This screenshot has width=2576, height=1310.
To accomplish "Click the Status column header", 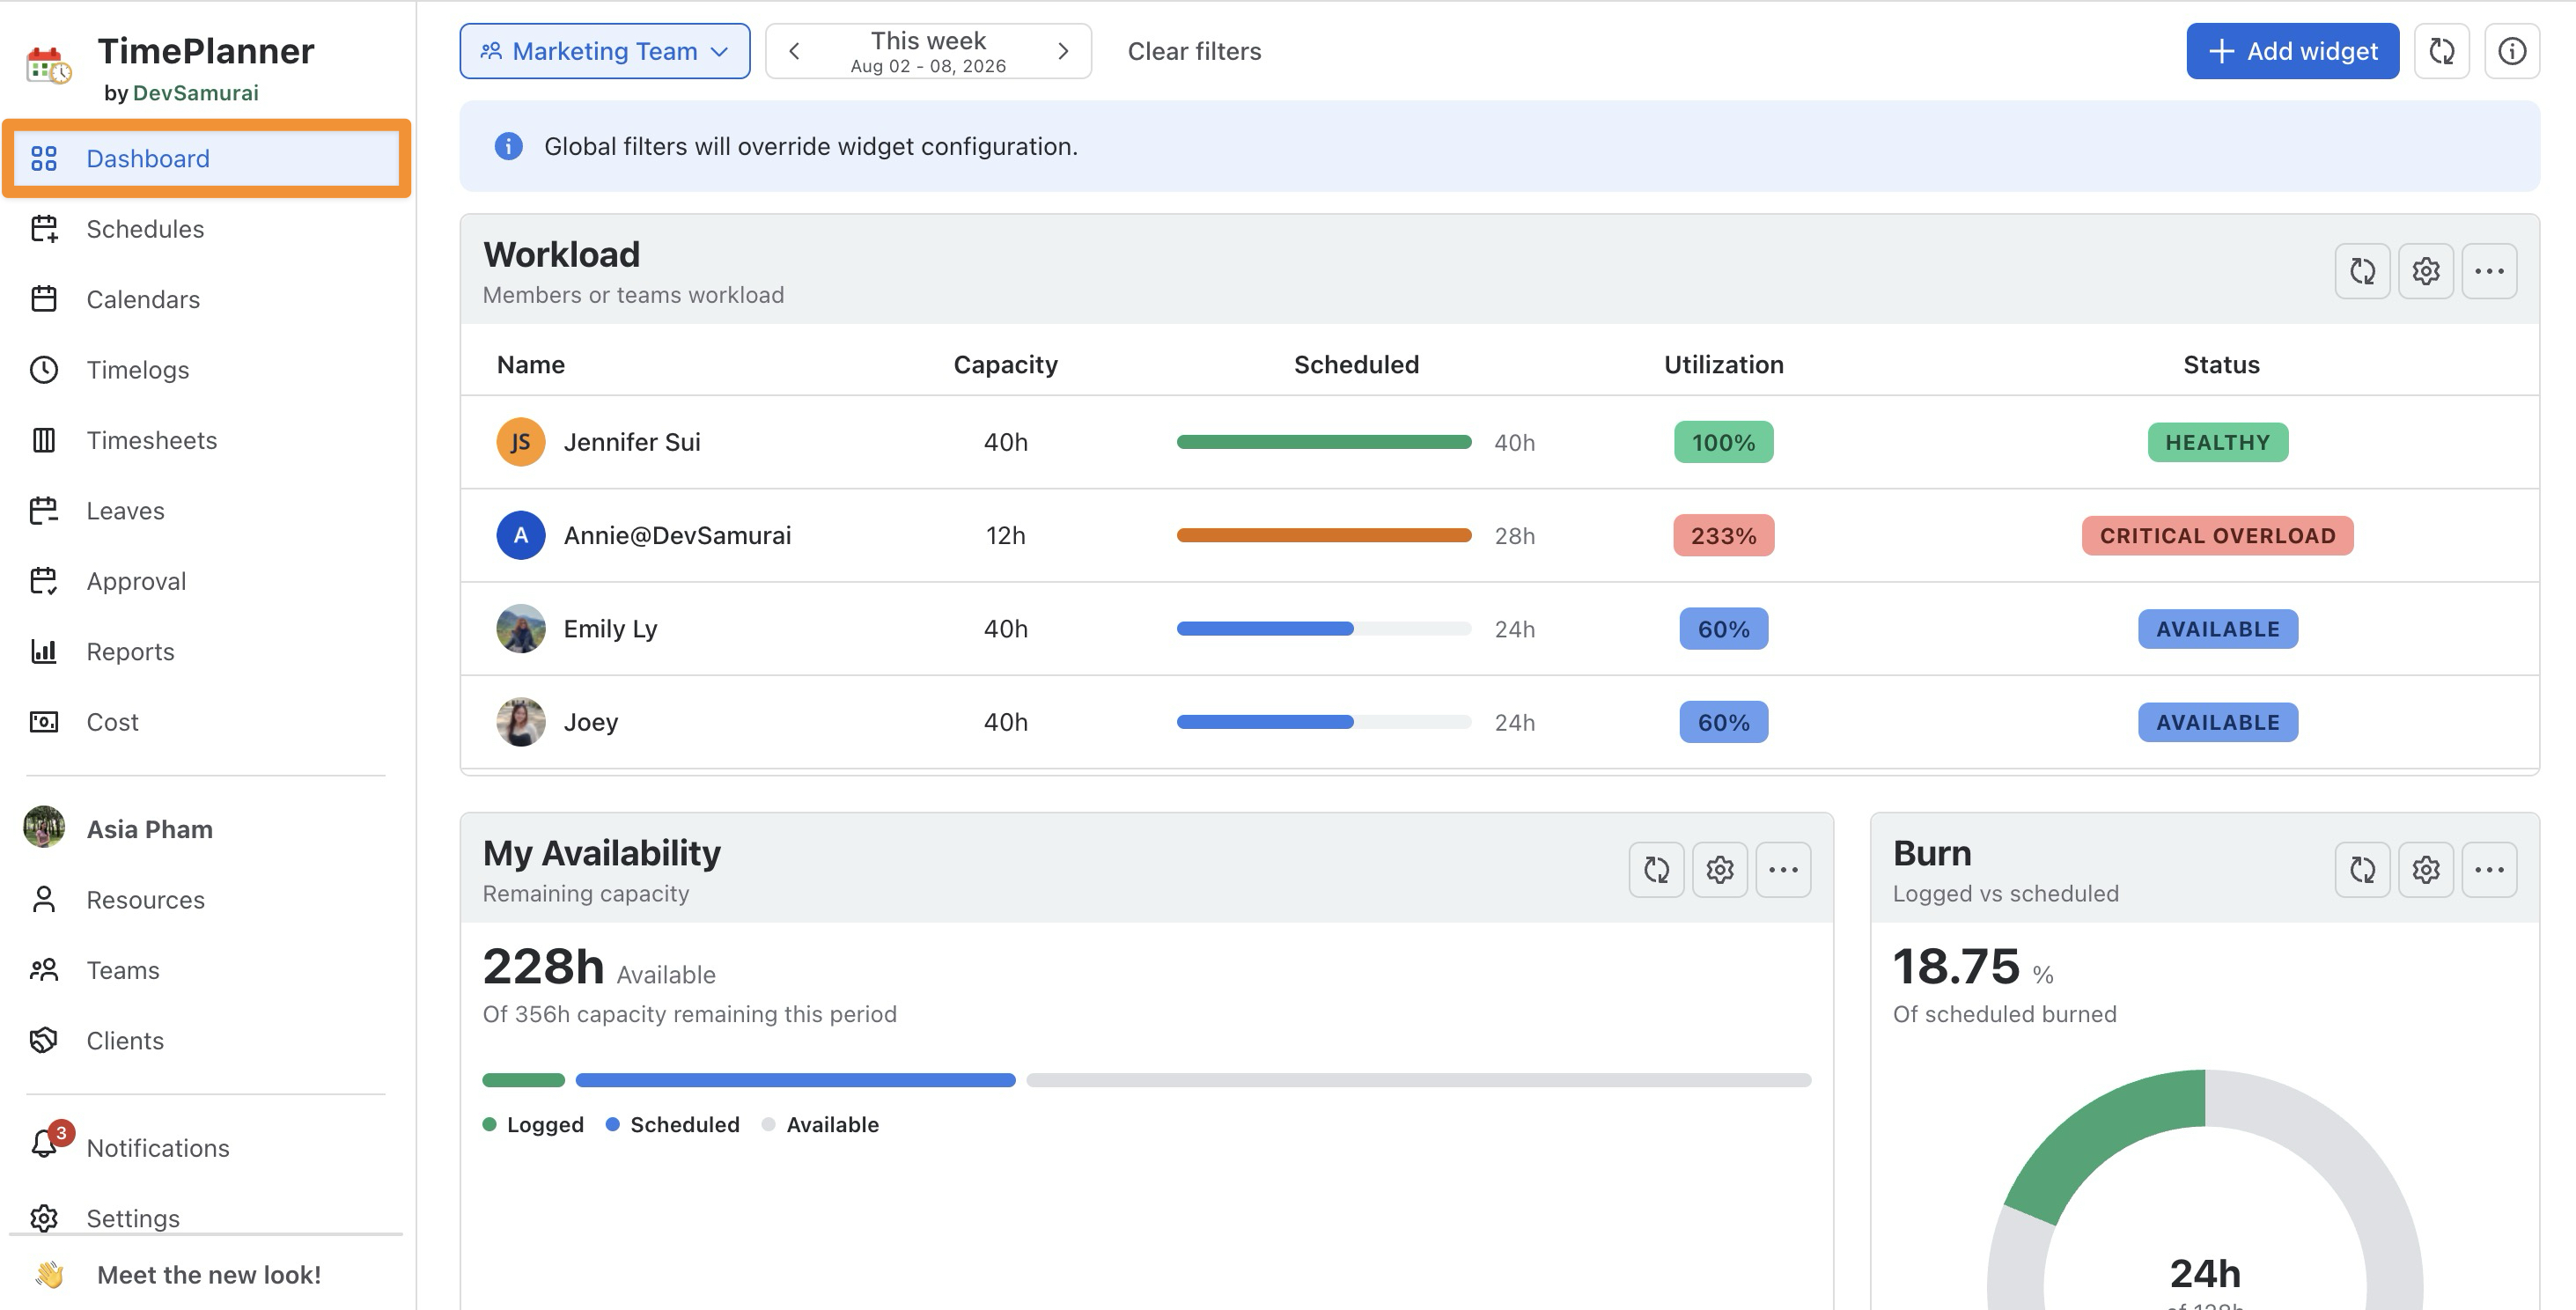I will pyautogui.click(x=2221, y=365).
